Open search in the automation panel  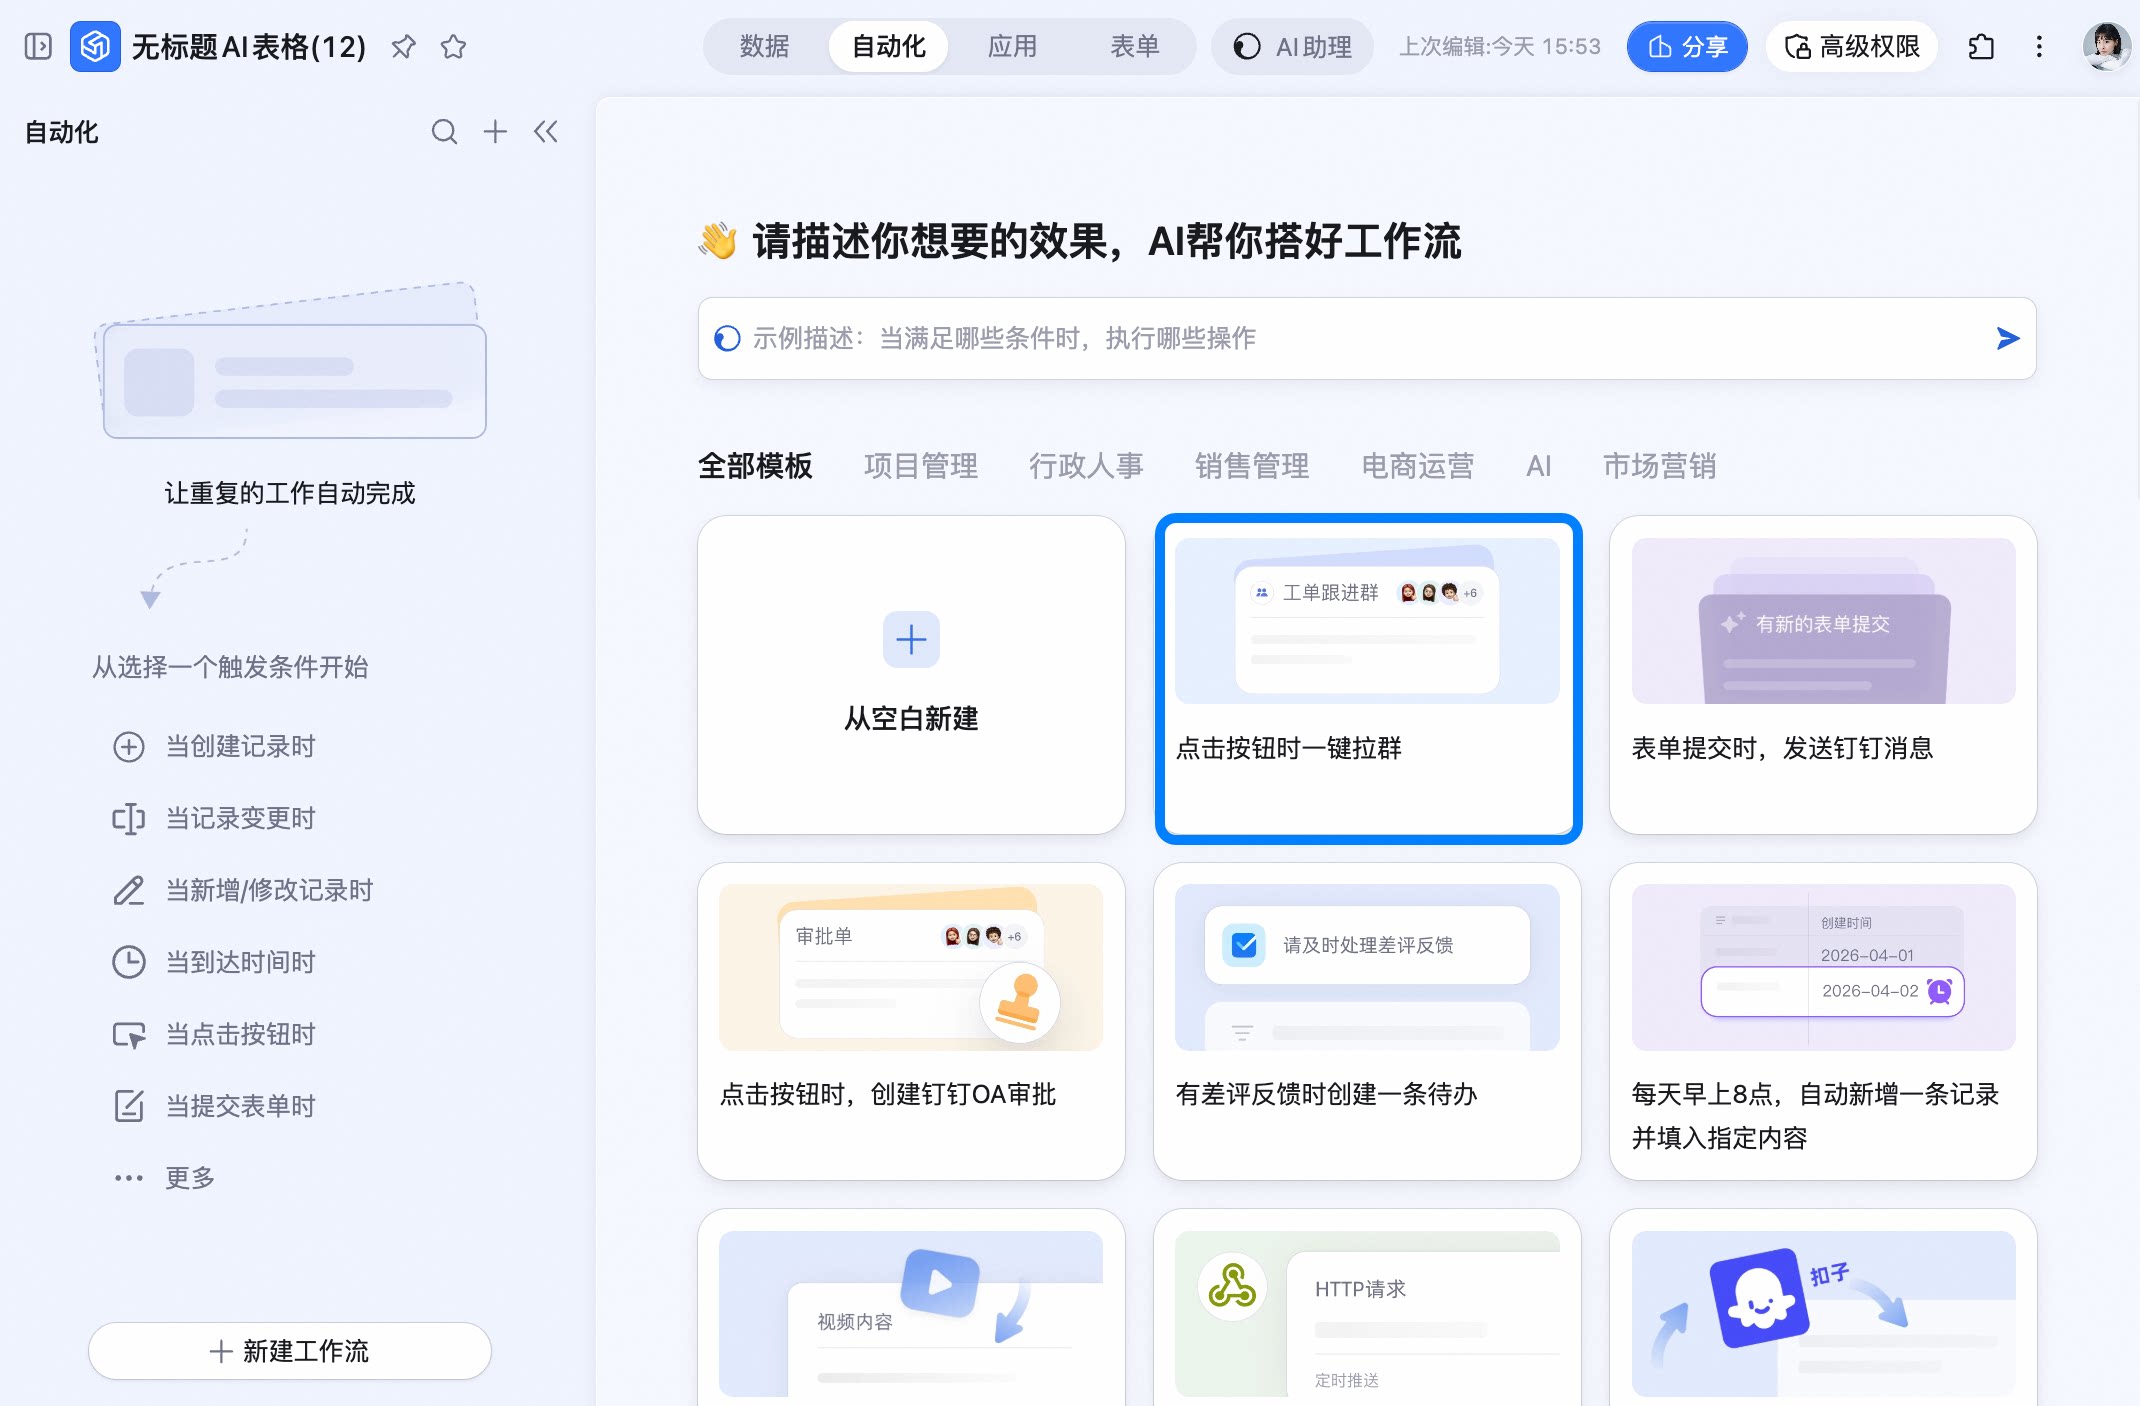tap(444, 132)
